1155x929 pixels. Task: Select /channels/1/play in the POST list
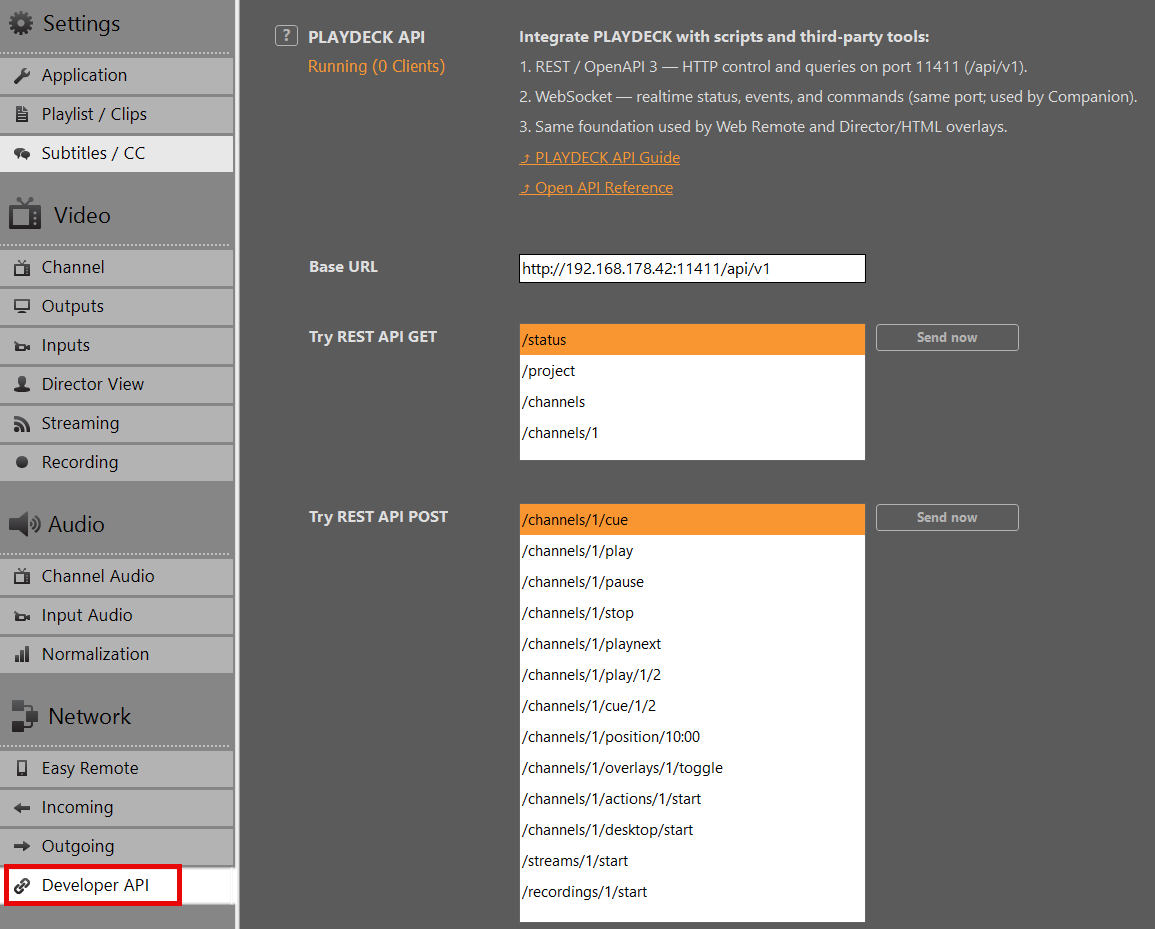(692, 550)
